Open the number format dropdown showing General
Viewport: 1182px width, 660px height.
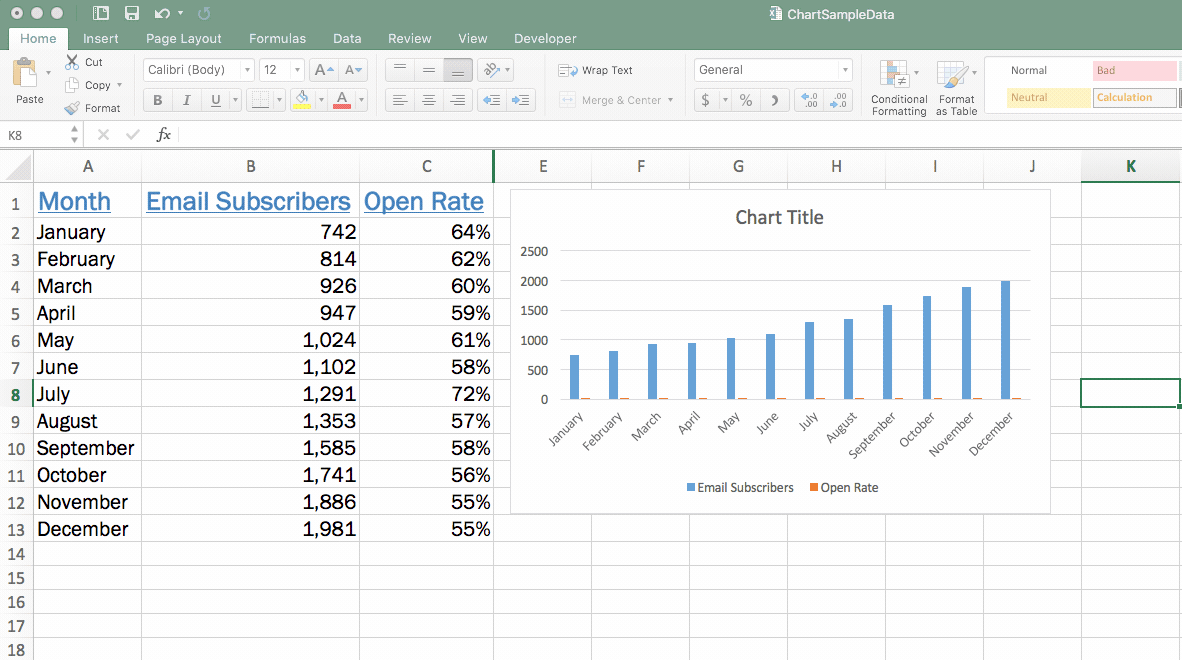[x=770, y=70]
